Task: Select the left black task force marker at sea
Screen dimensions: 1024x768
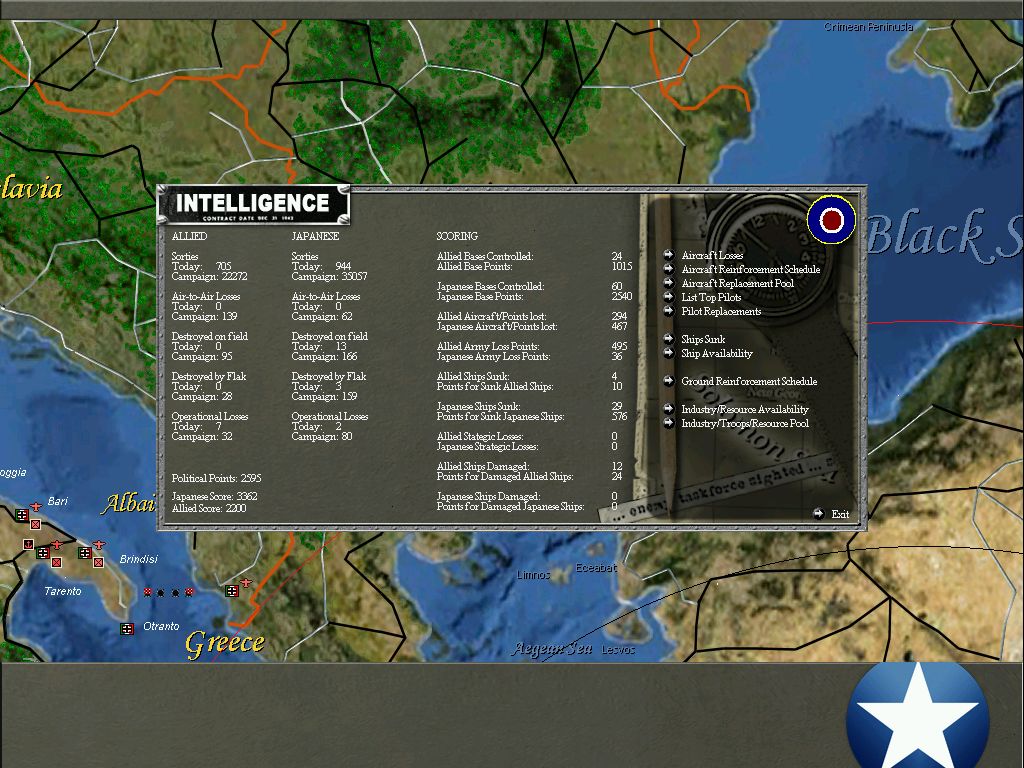Action: [161, 593]
